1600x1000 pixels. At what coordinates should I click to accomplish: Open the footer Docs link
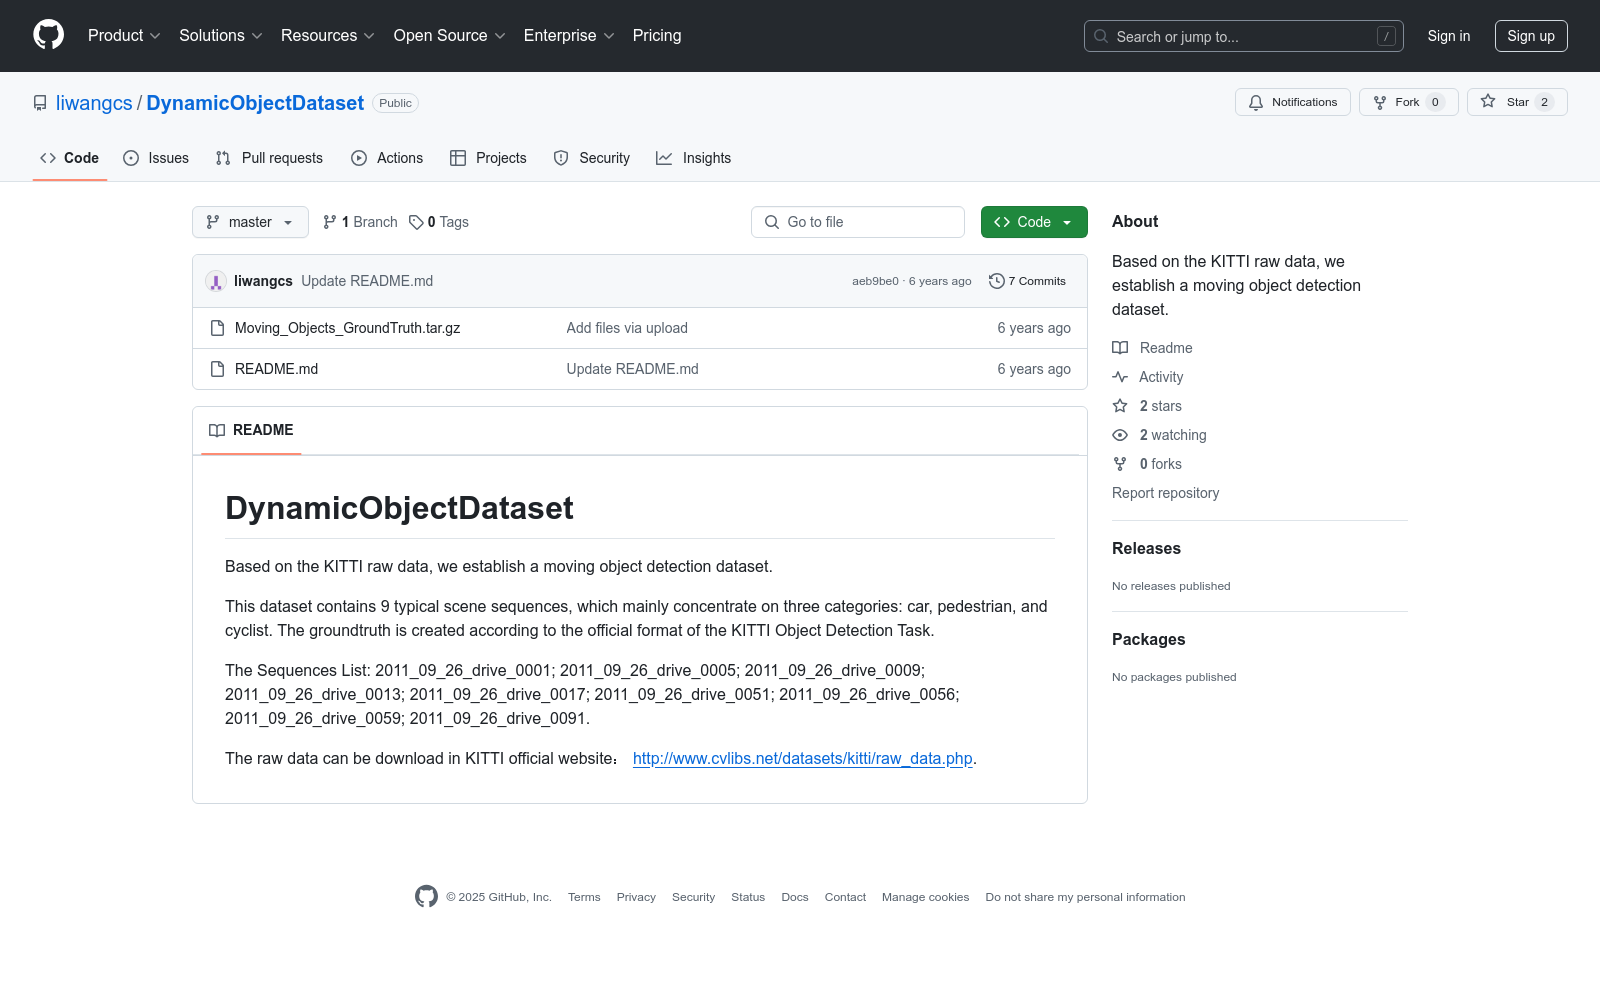(795, 897)
